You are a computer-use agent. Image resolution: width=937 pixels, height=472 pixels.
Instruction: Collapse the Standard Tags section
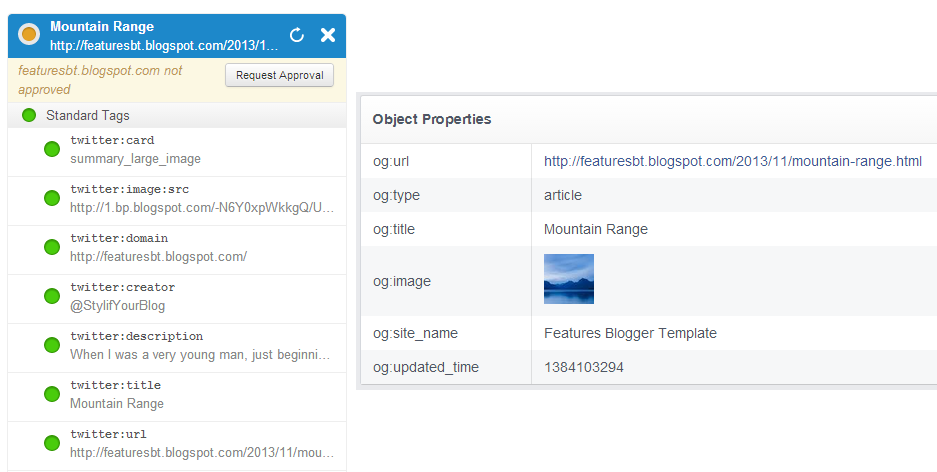(x=88, y=116)
